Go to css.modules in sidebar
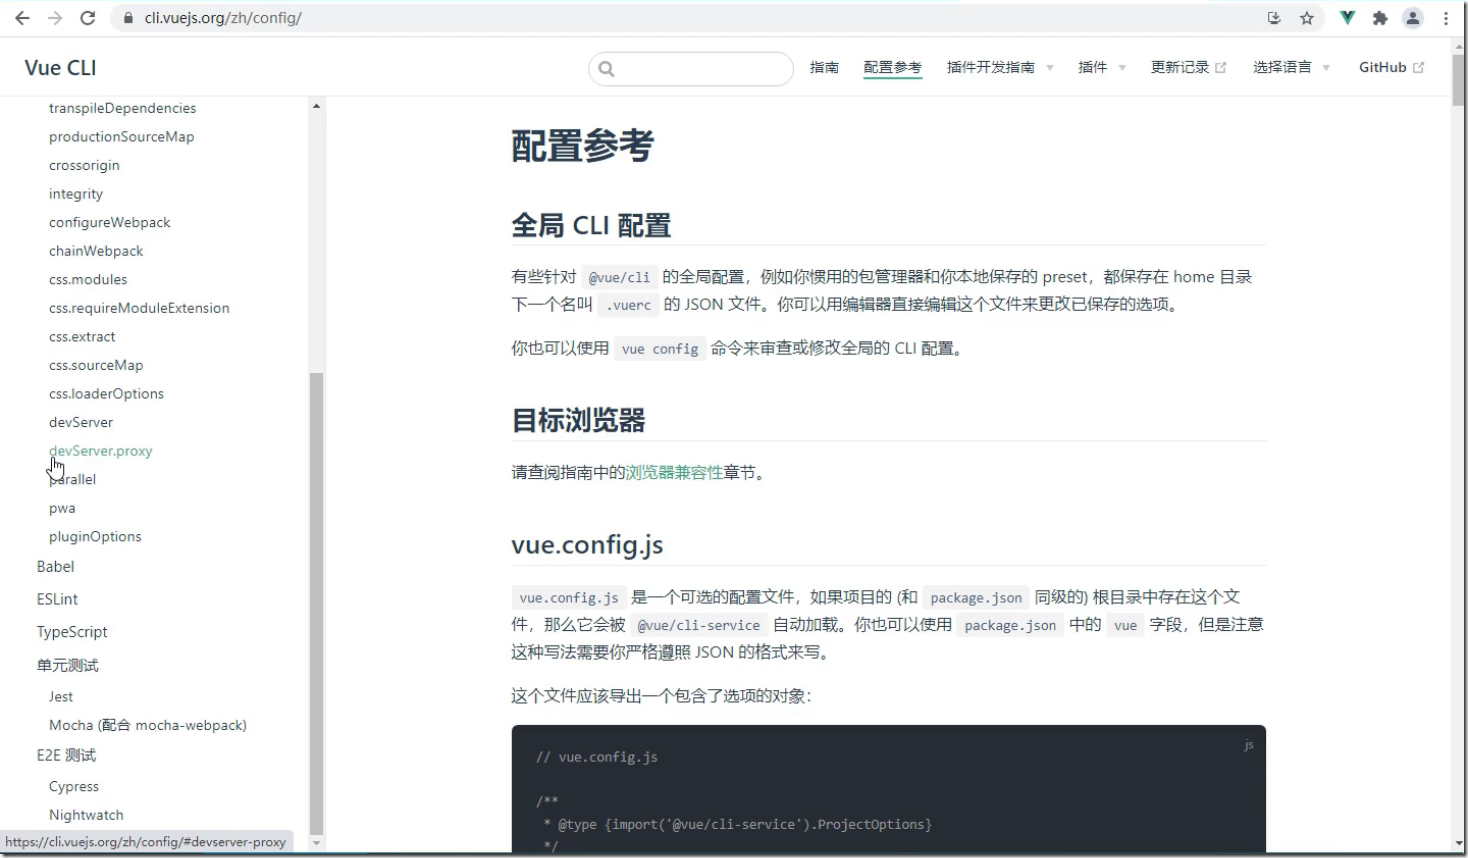 pyautogui.click(x=88, y=279)
